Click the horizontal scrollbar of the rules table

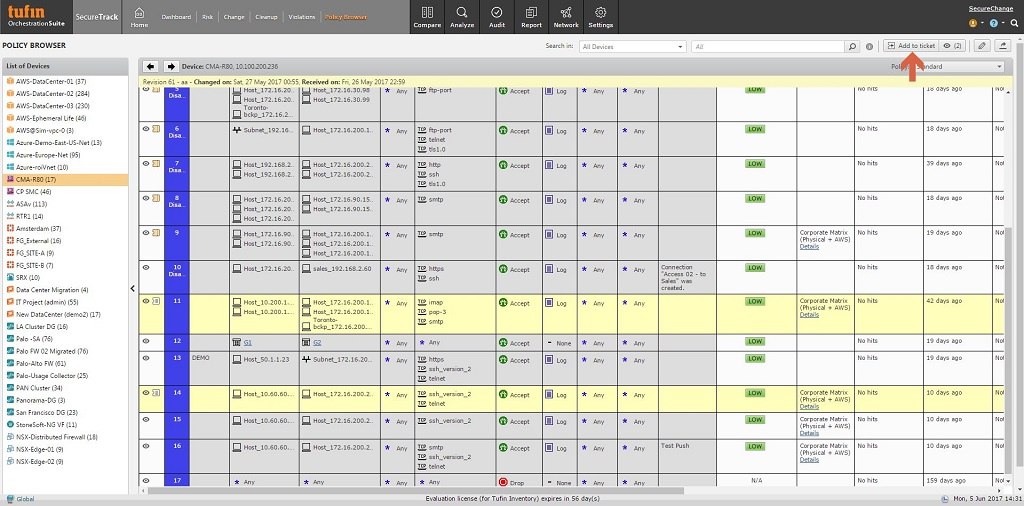(415, 490)
